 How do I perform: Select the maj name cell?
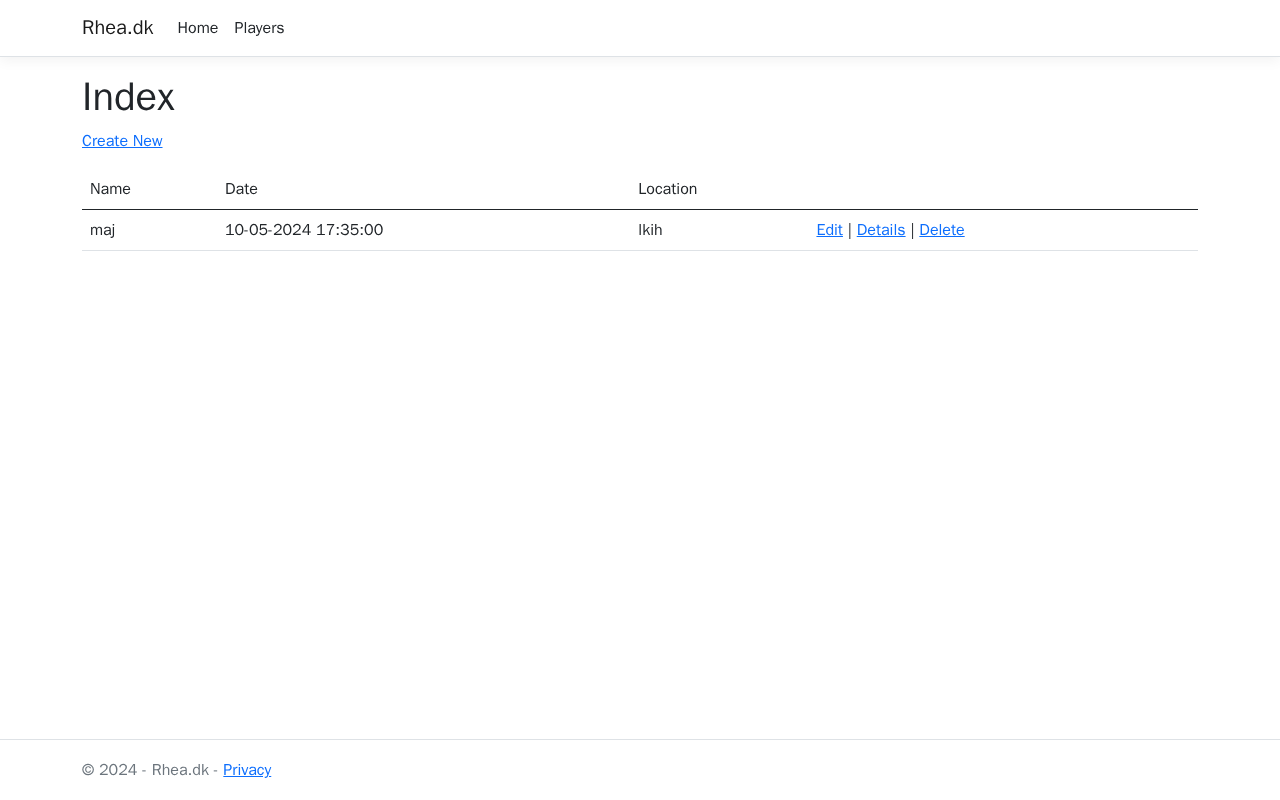[102, 230]
